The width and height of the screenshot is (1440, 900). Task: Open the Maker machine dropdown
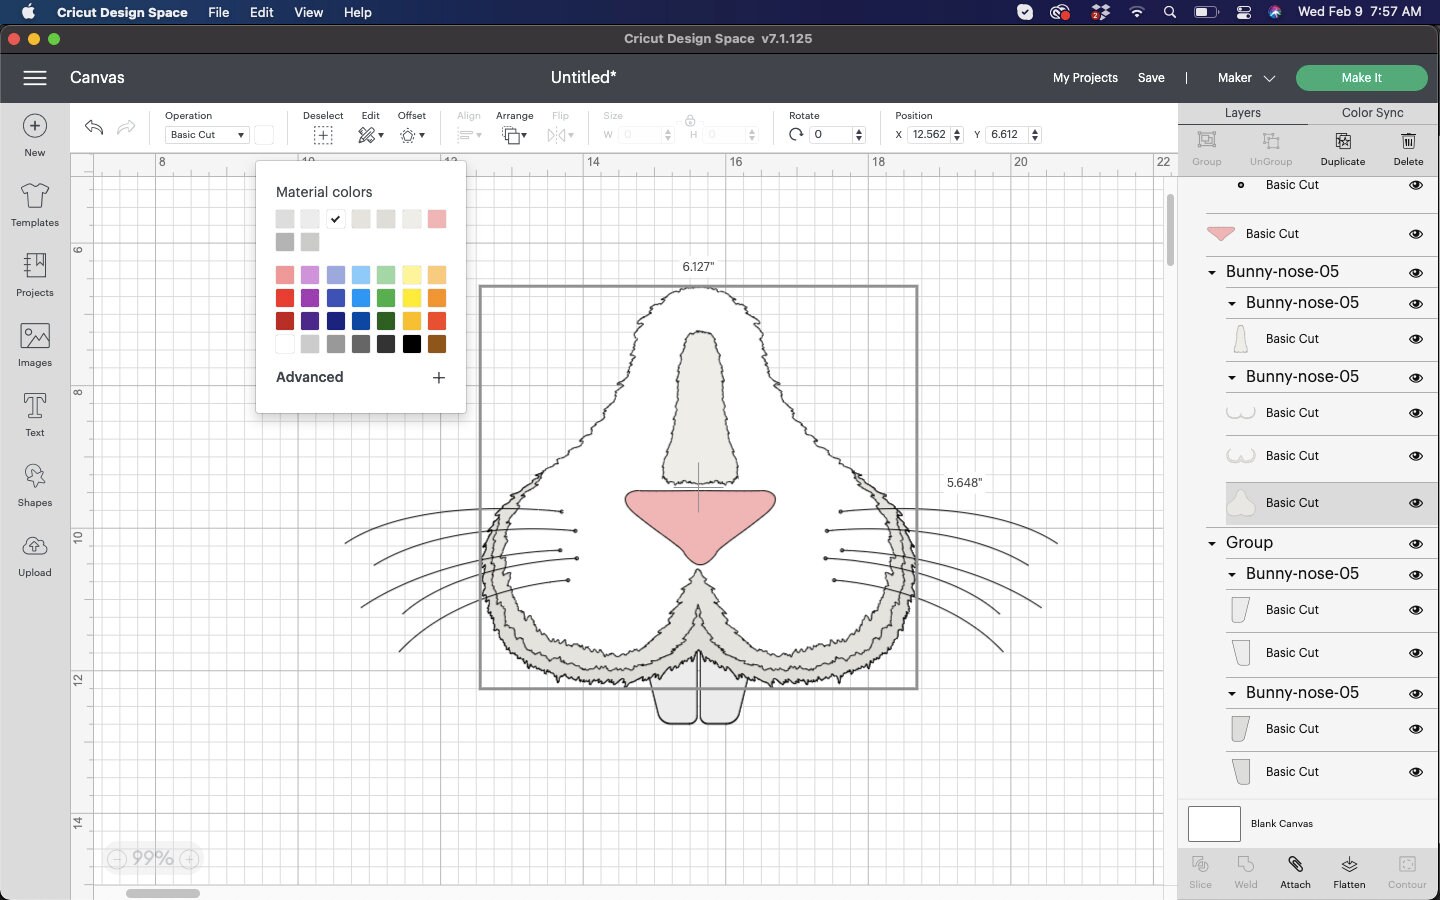click(1245, 78)
